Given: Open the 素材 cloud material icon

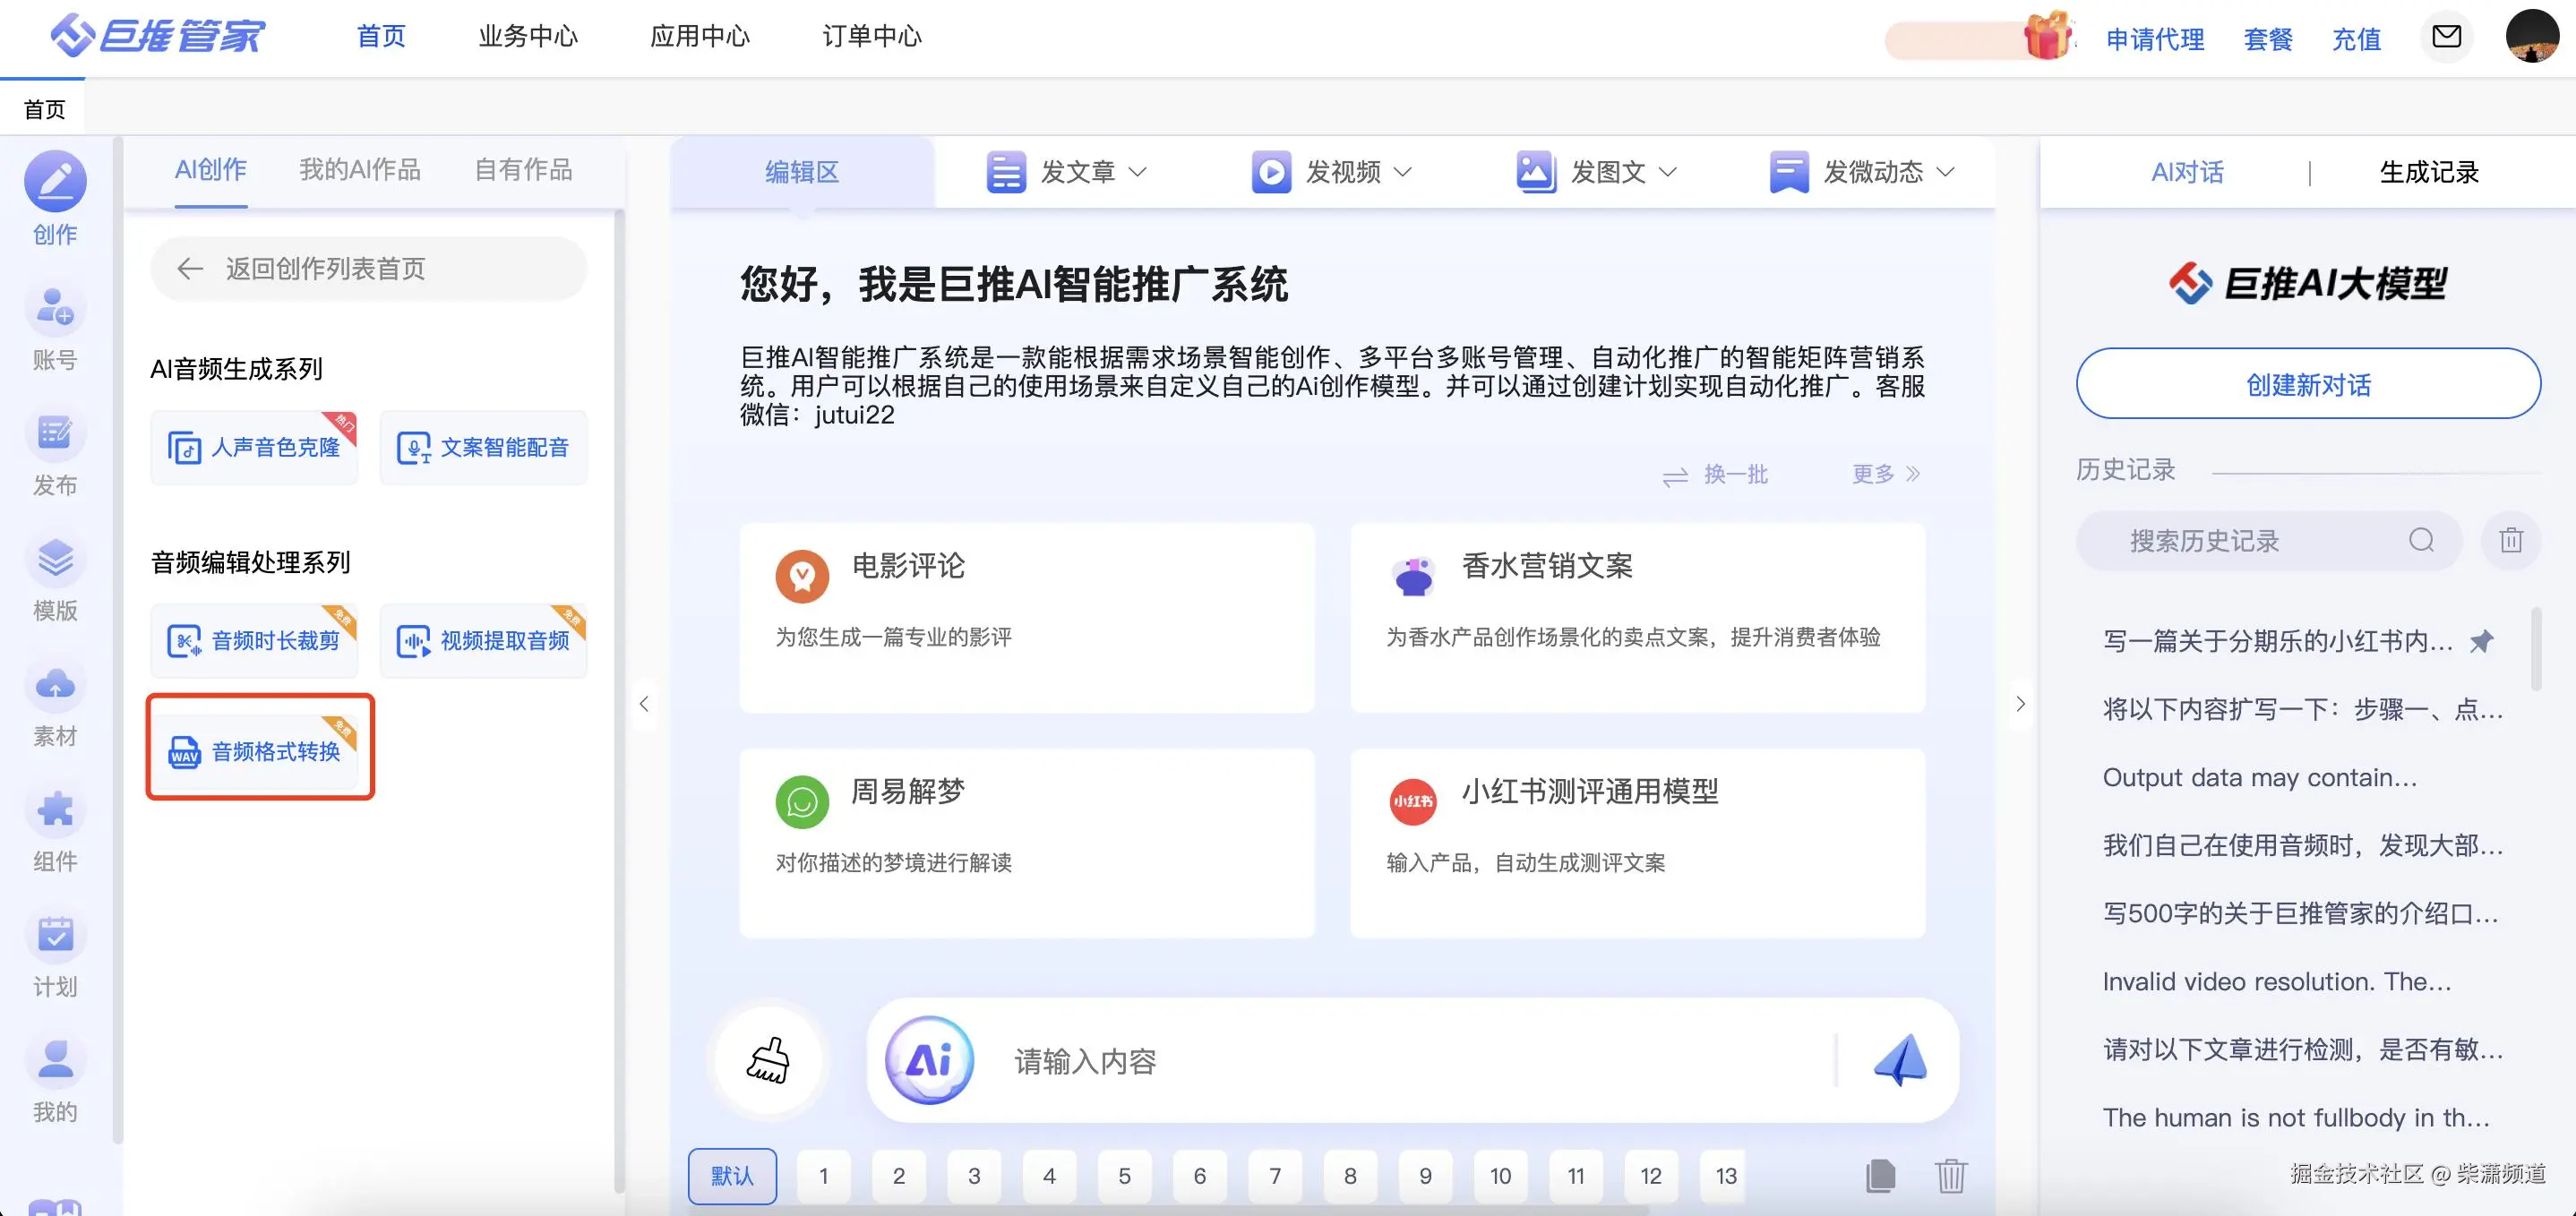Looking at the screenshot, I should click(55, 684).
